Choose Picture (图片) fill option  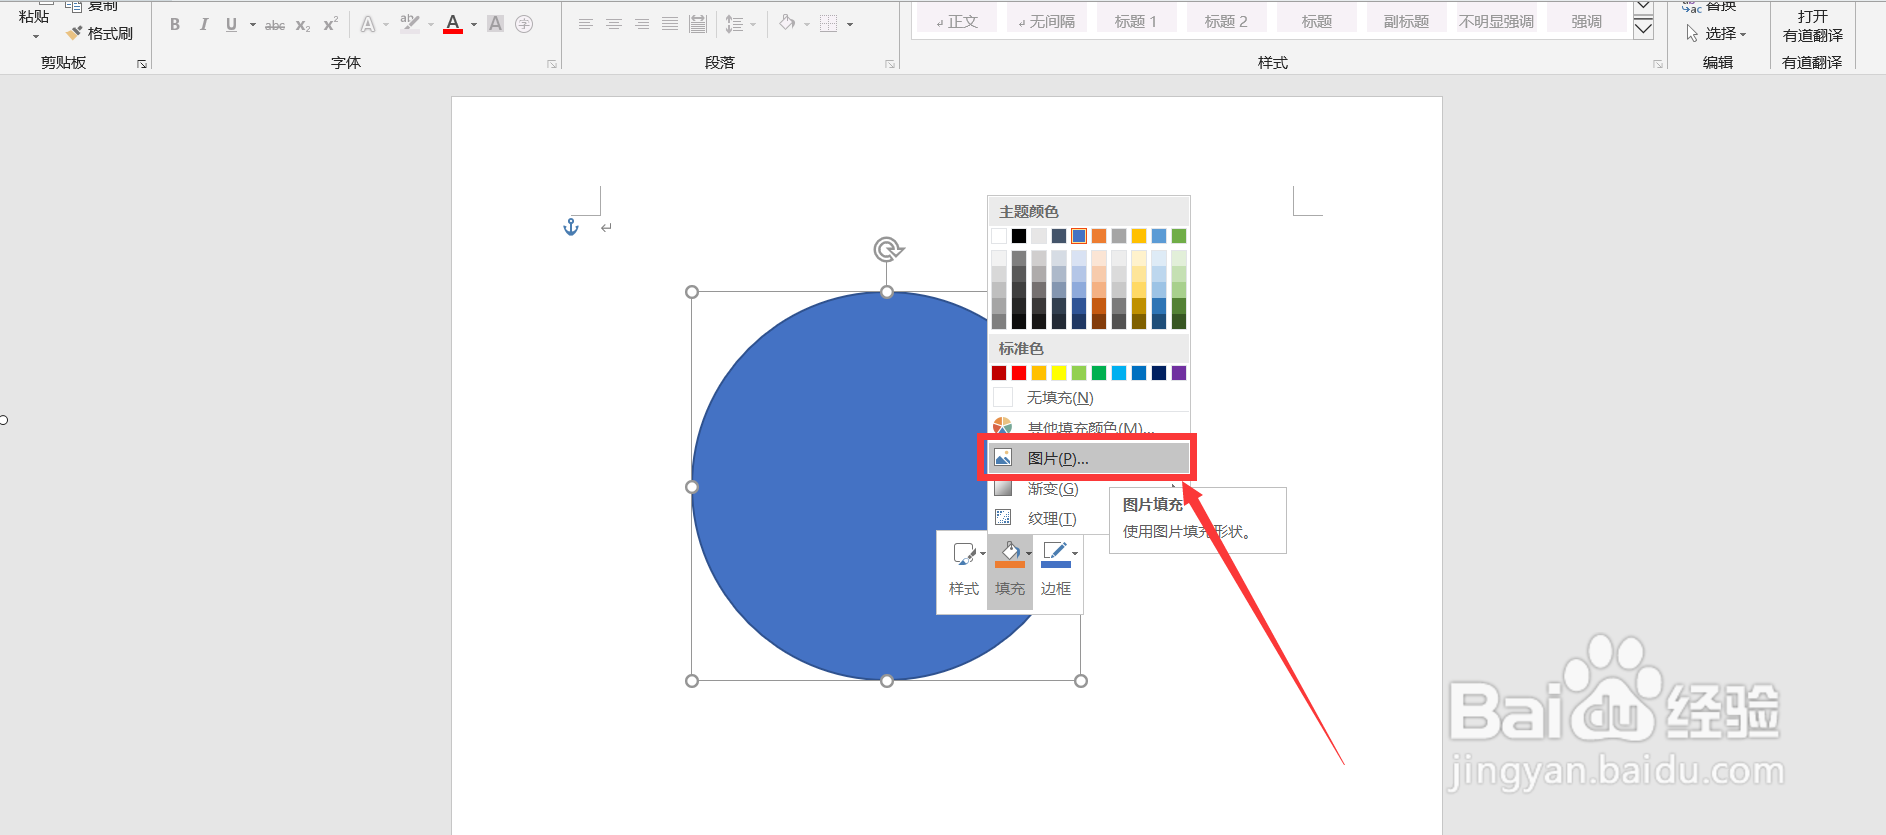(x=1090, y=458)
